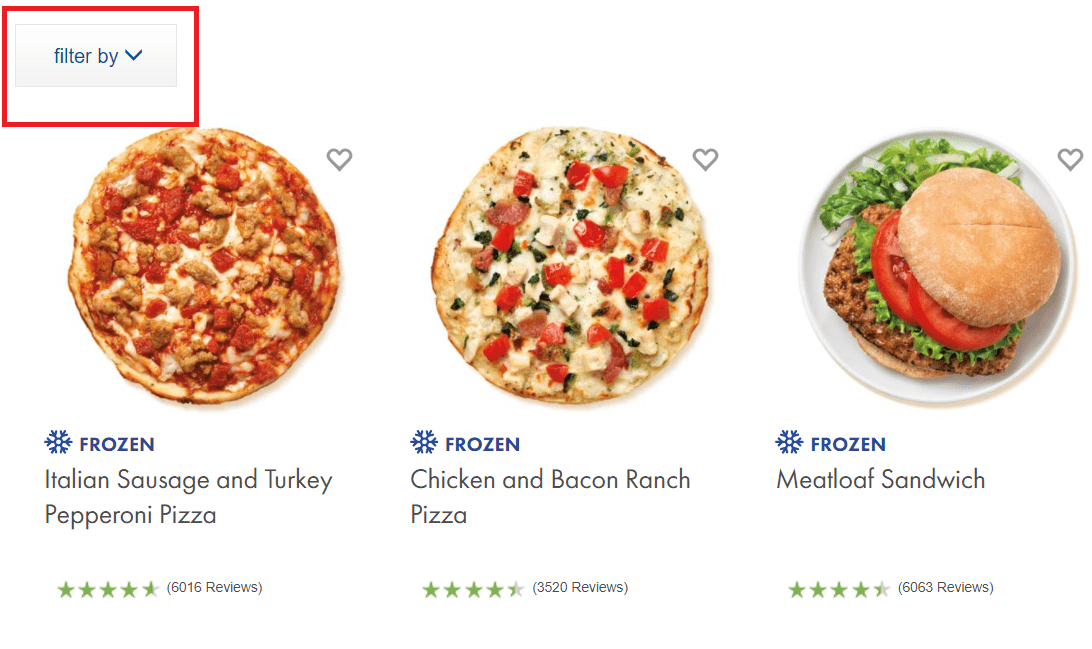Image resolution: width=1092 pixels, height=649 pixels.
Task: Click the ranch pizza star rating bar
Action: (474, 587)
